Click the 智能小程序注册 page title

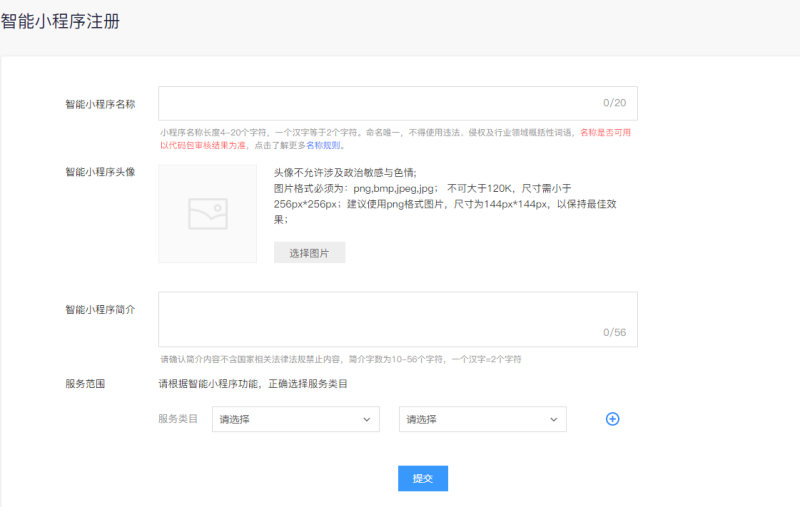click(60, 21)
